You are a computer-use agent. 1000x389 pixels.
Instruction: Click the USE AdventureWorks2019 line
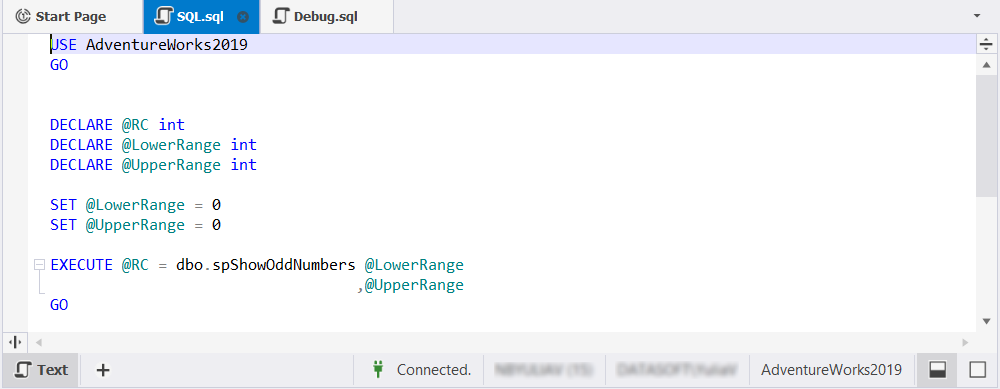[149, 45]
